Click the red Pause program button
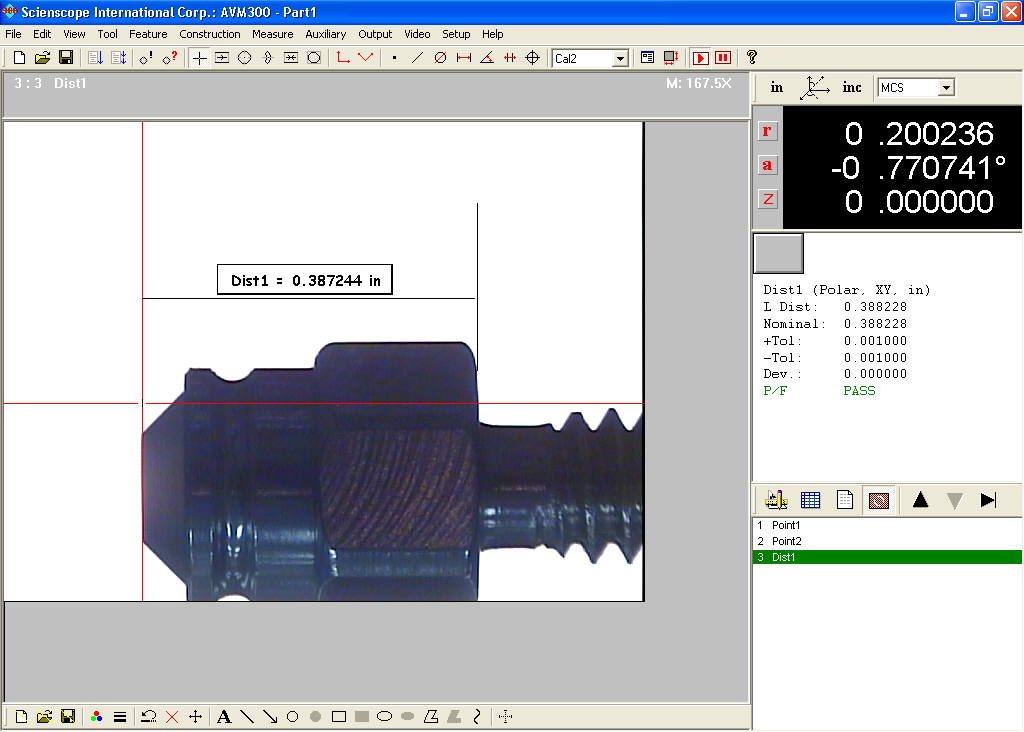Viewport: 1024px width, 732px height. tap(723, 57)
